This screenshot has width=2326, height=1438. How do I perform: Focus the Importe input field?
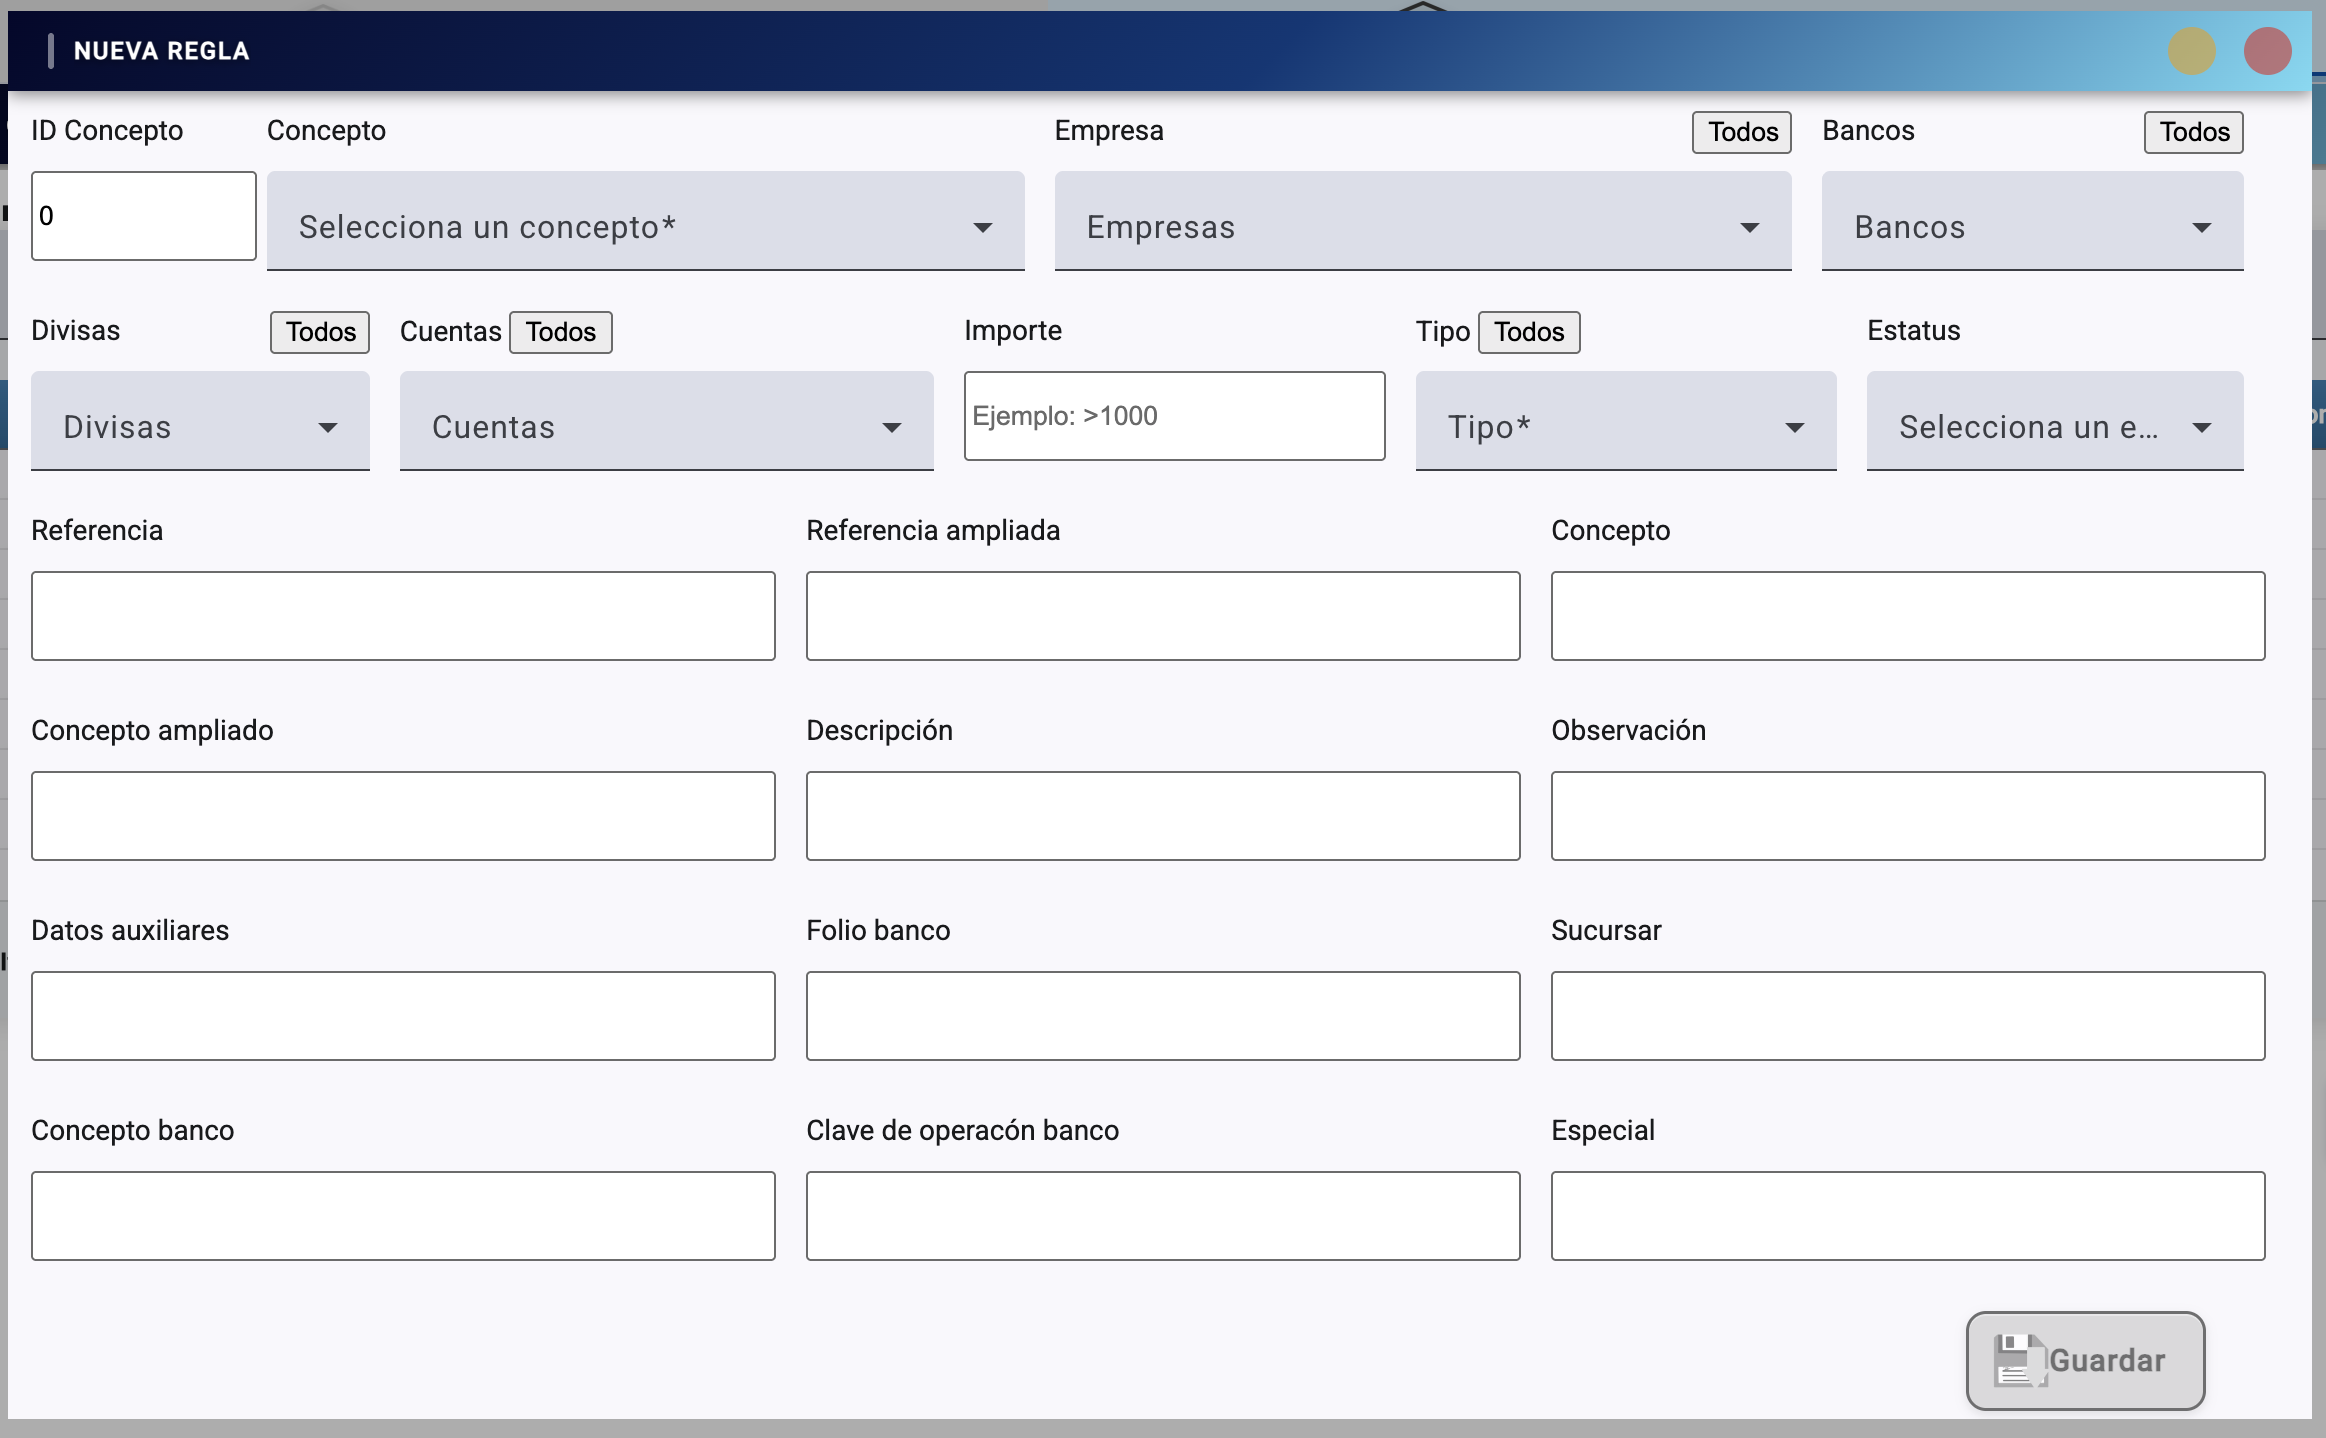click(x=1174, y=416)
